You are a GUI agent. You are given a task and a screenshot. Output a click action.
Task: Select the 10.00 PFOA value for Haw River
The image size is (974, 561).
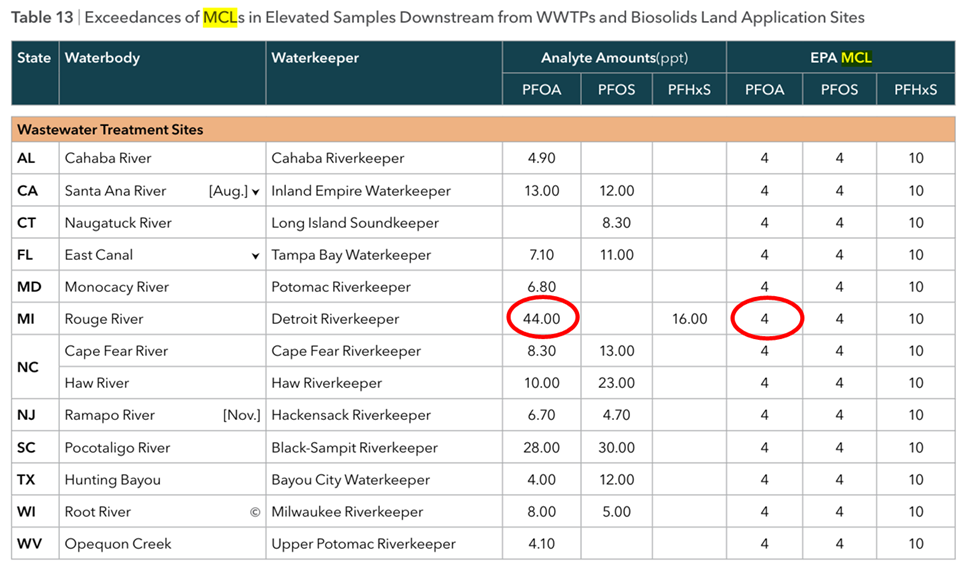[542, 383]
